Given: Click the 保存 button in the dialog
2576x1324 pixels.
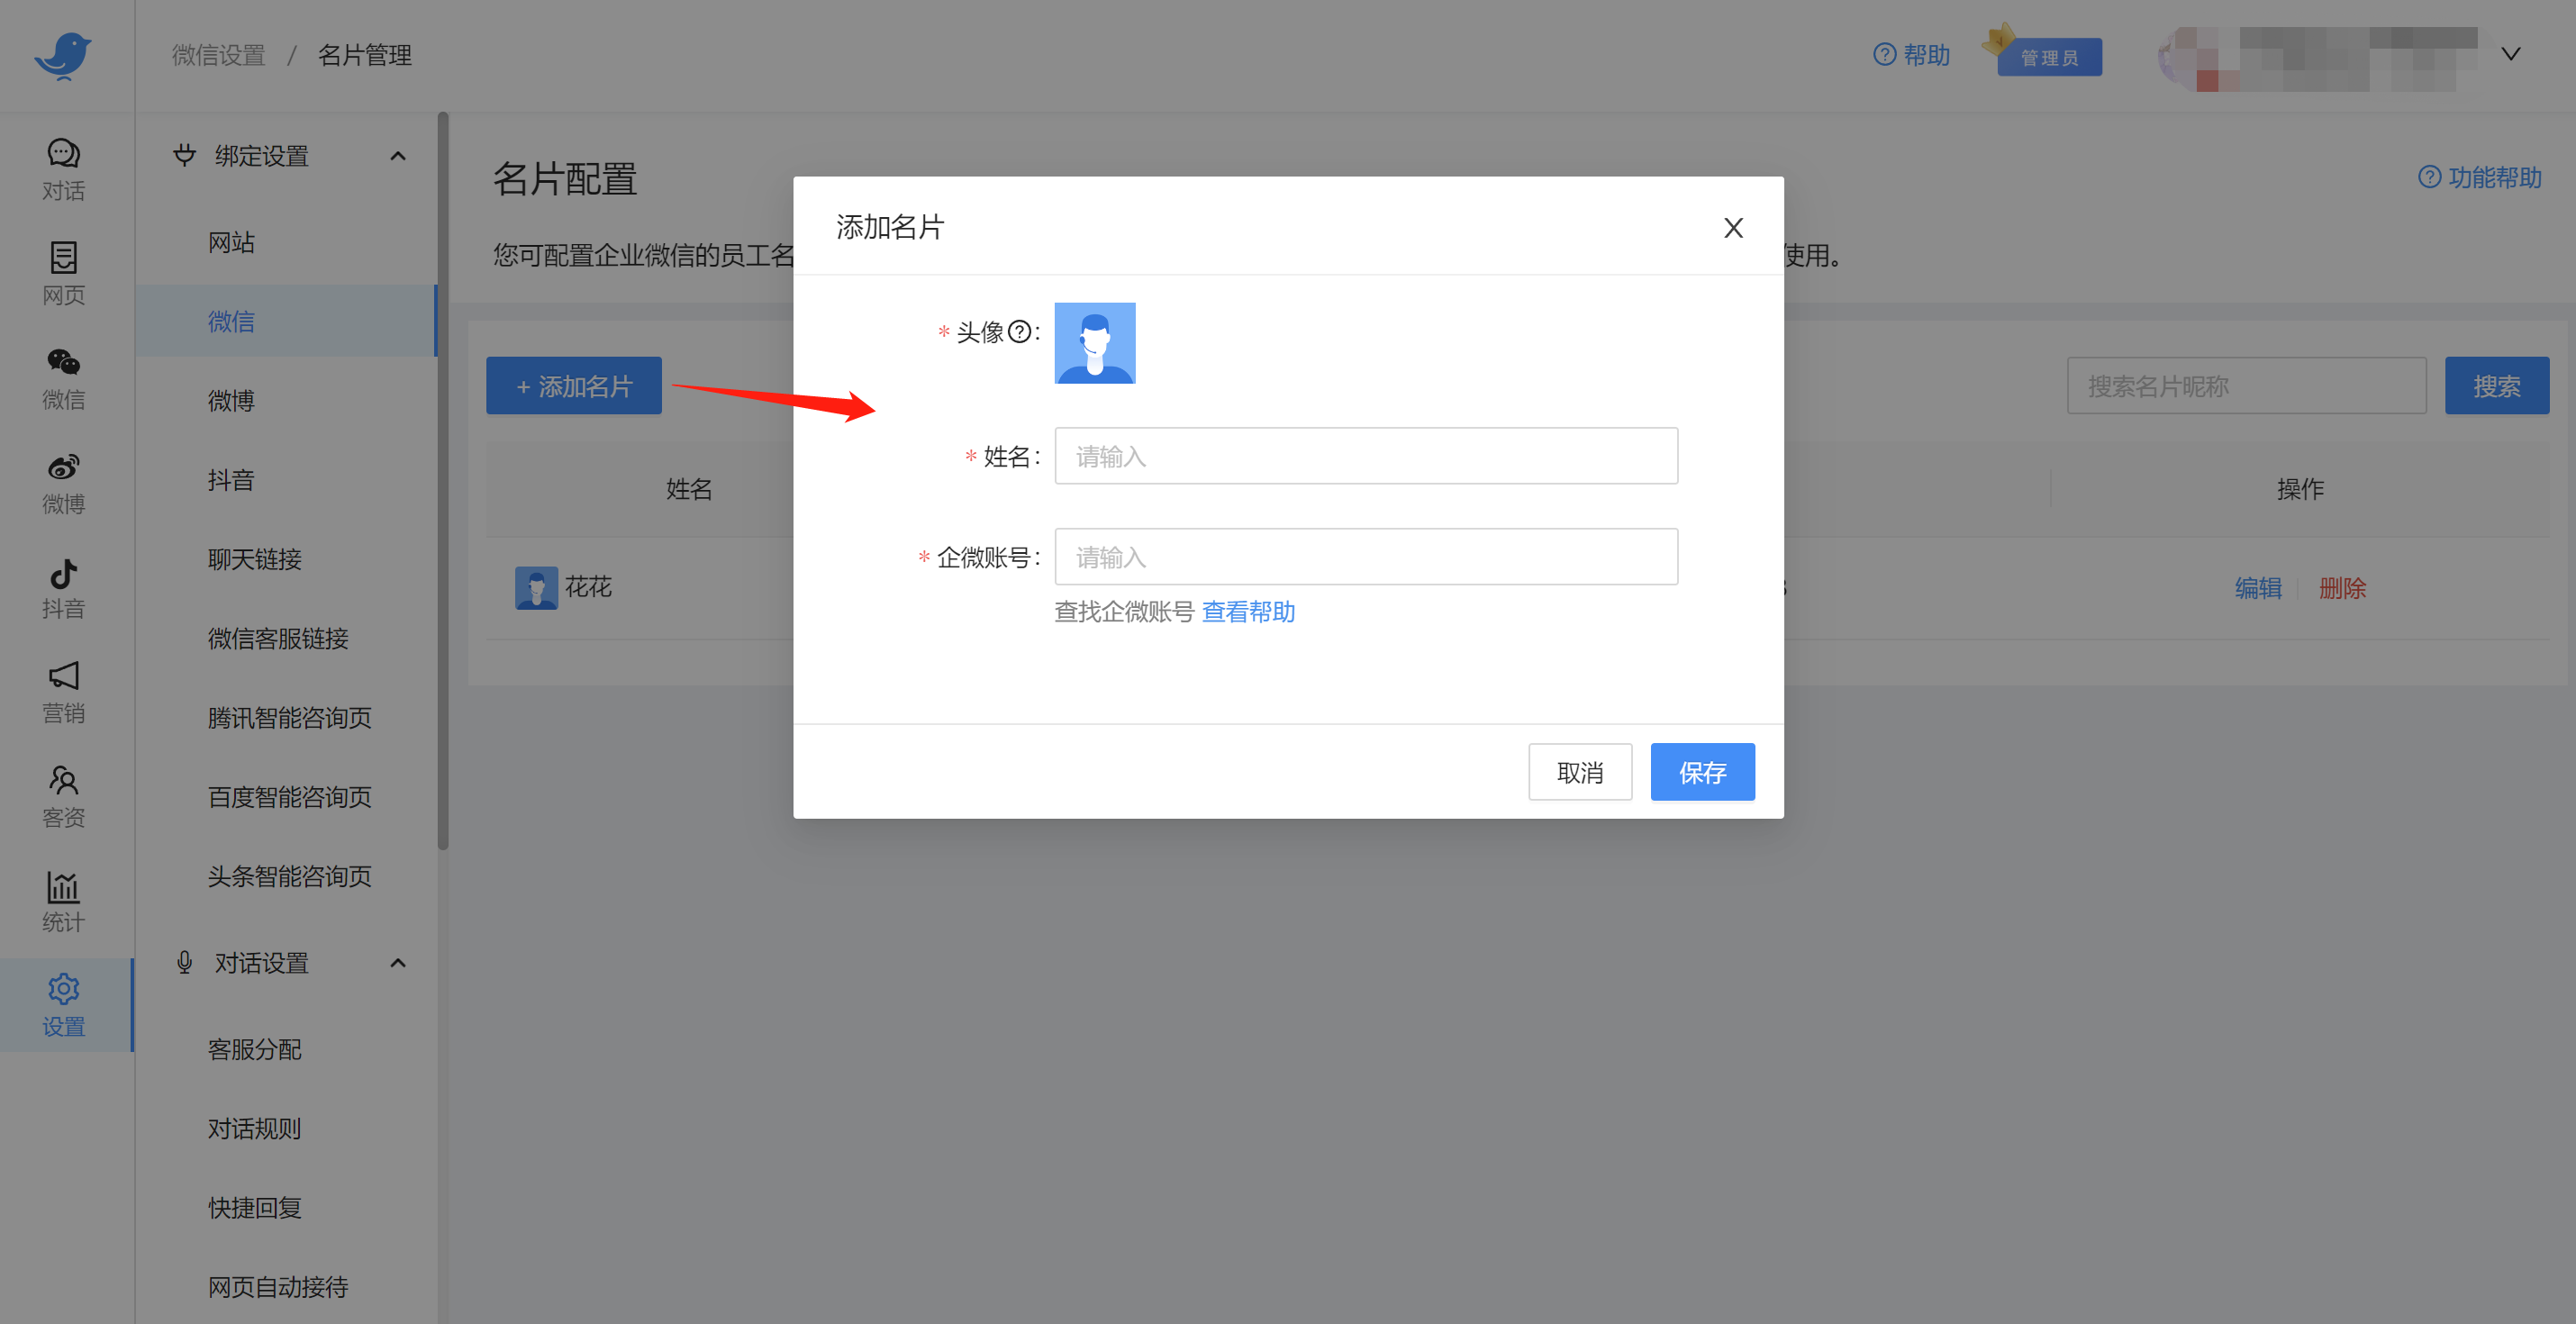Looking at the screenshot, I should click(x=1702, y=771).
